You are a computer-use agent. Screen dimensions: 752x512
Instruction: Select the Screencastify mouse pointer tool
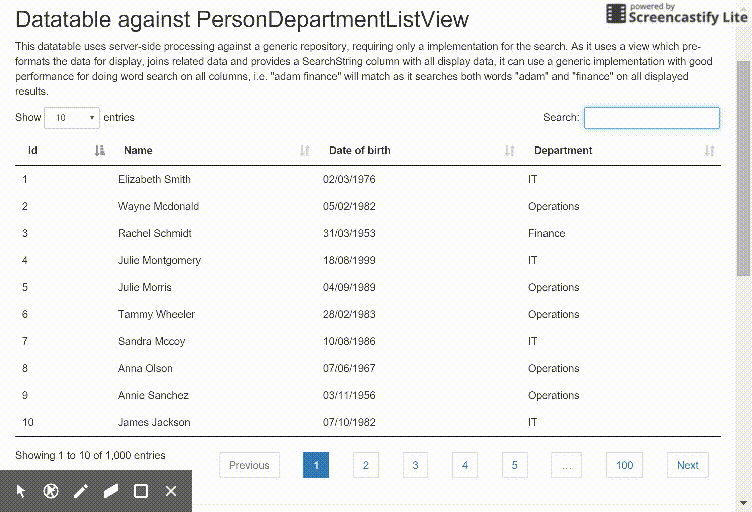21,491
